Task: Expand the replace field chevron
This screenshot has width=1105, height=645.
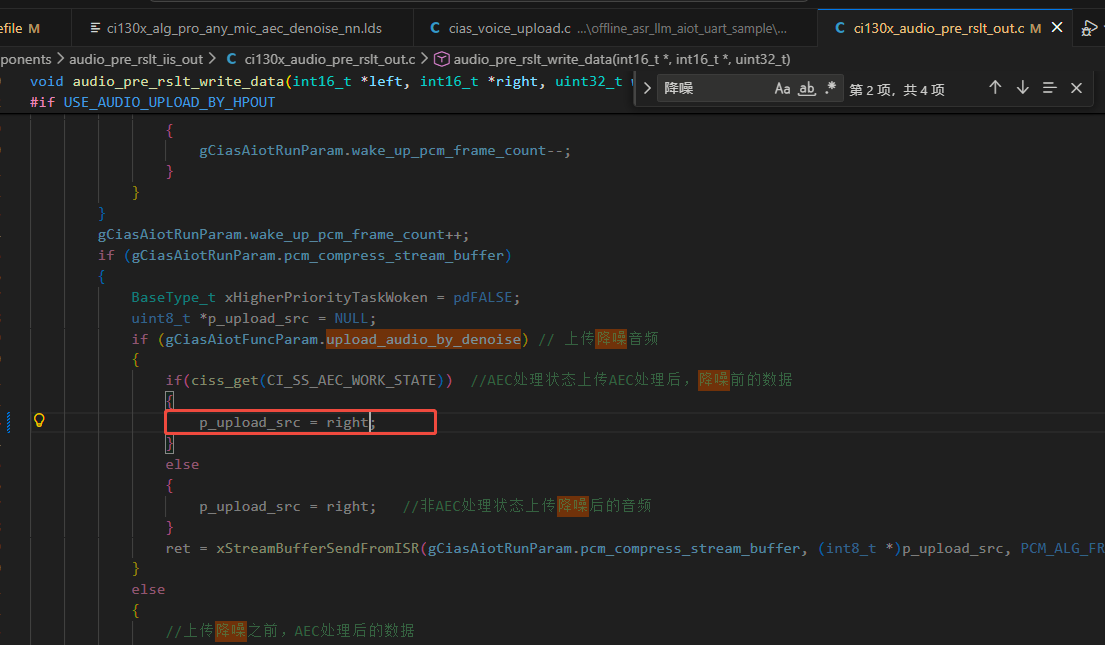Action: tap(647, 89)
